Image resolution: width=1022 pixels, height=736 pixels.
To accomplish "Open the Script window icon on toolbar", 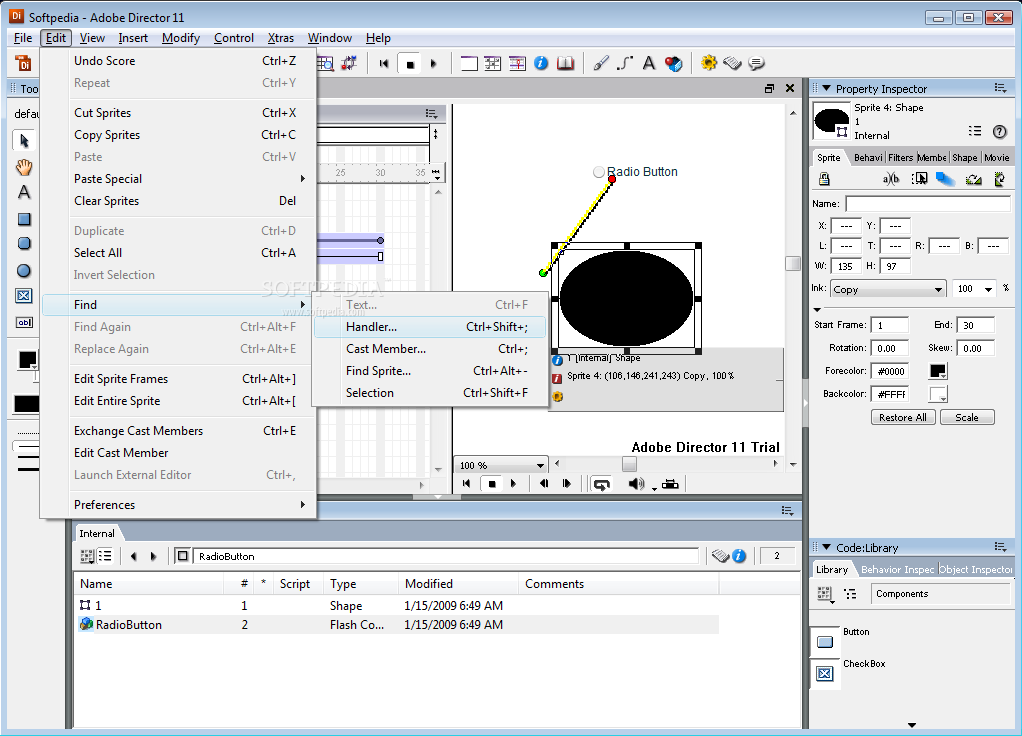I will 733,63.
